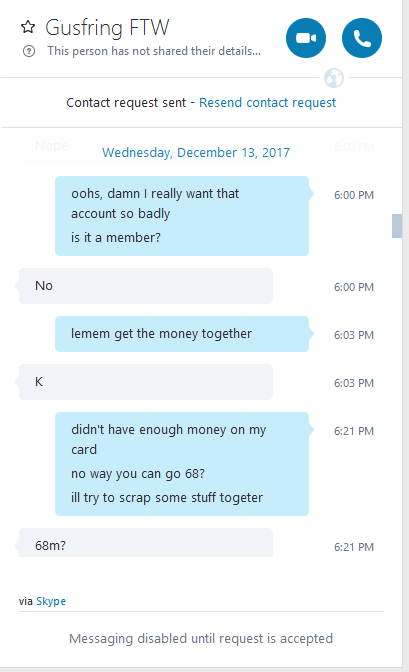Click the 'K' reply bubble

tap(146, 382)
